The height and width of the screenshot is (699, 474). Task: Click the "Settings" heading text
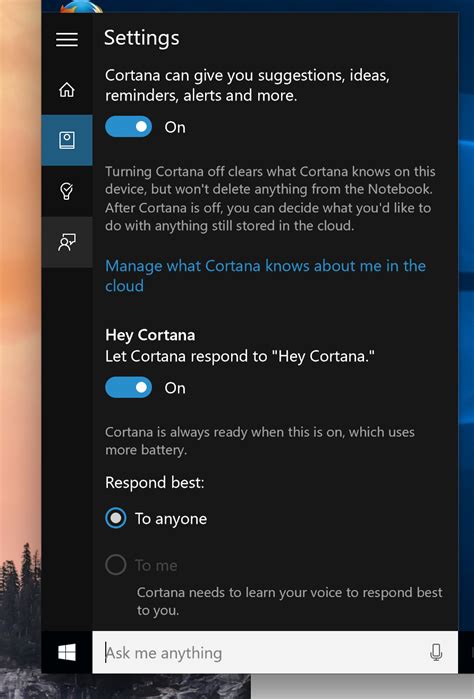tap(141, 38)
